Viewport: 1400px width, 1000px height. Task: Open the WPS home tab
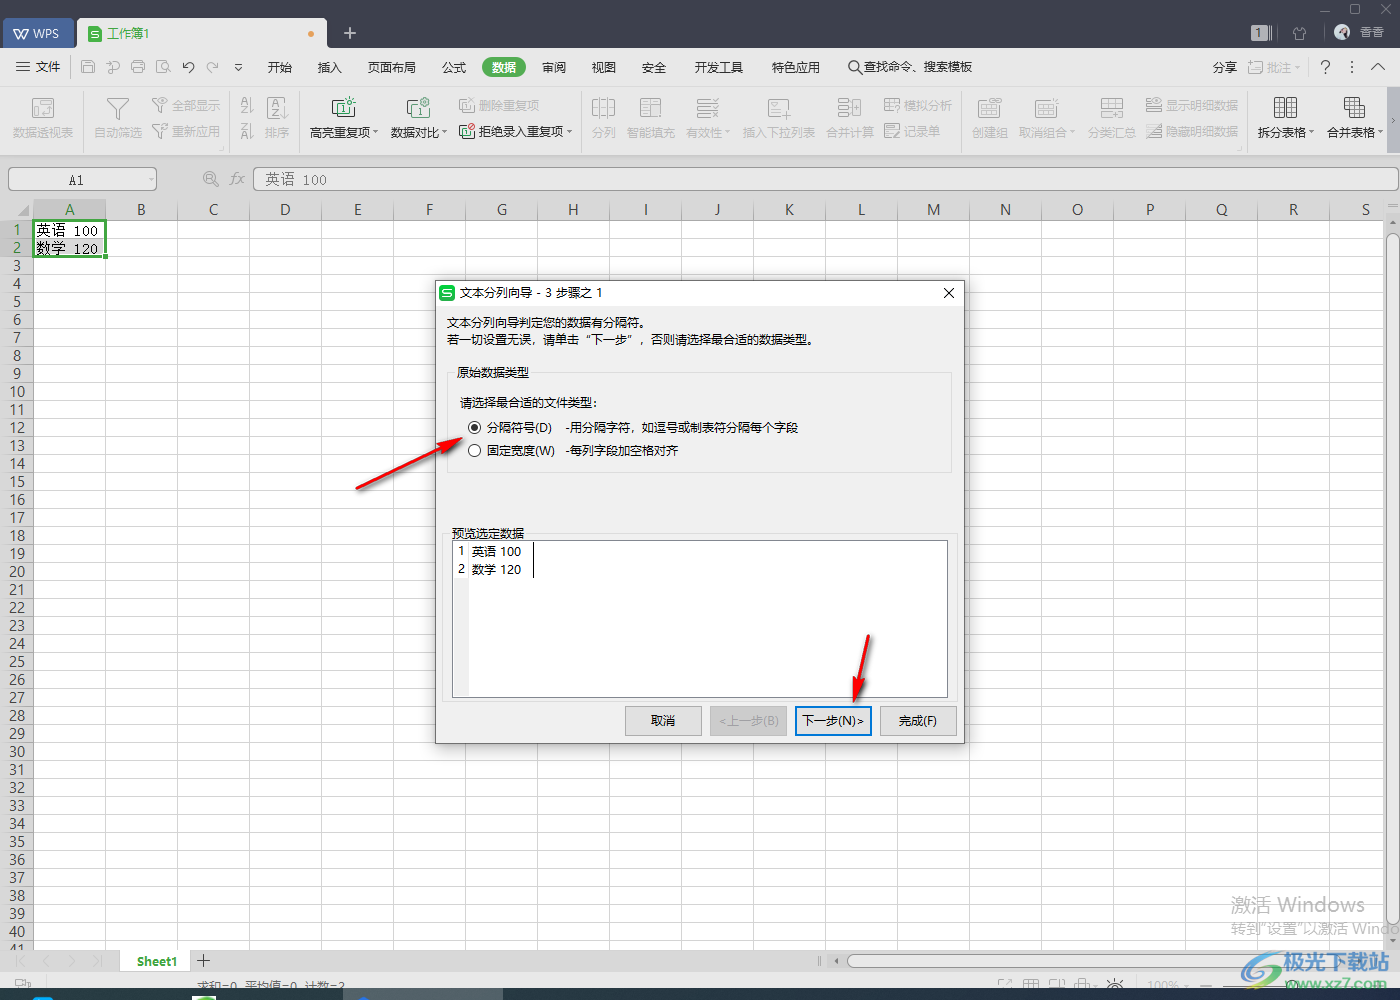point(37,33)
